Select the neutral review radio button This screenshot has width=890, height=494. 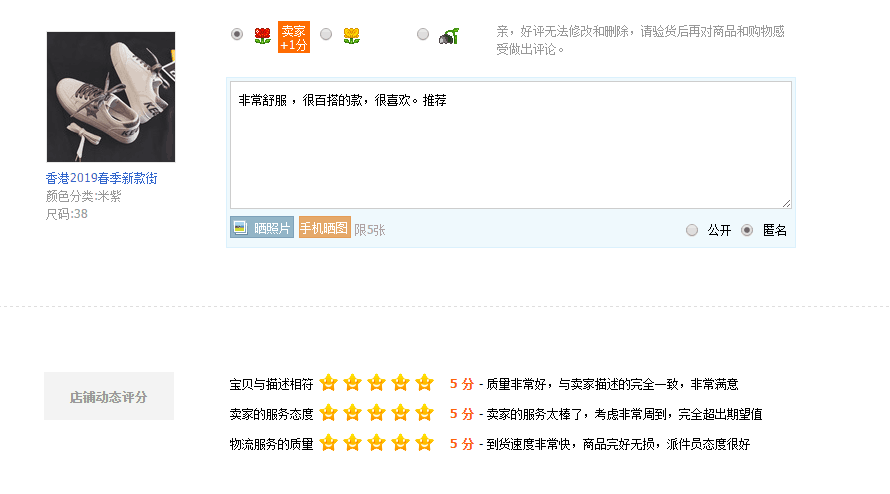[326, 35]
